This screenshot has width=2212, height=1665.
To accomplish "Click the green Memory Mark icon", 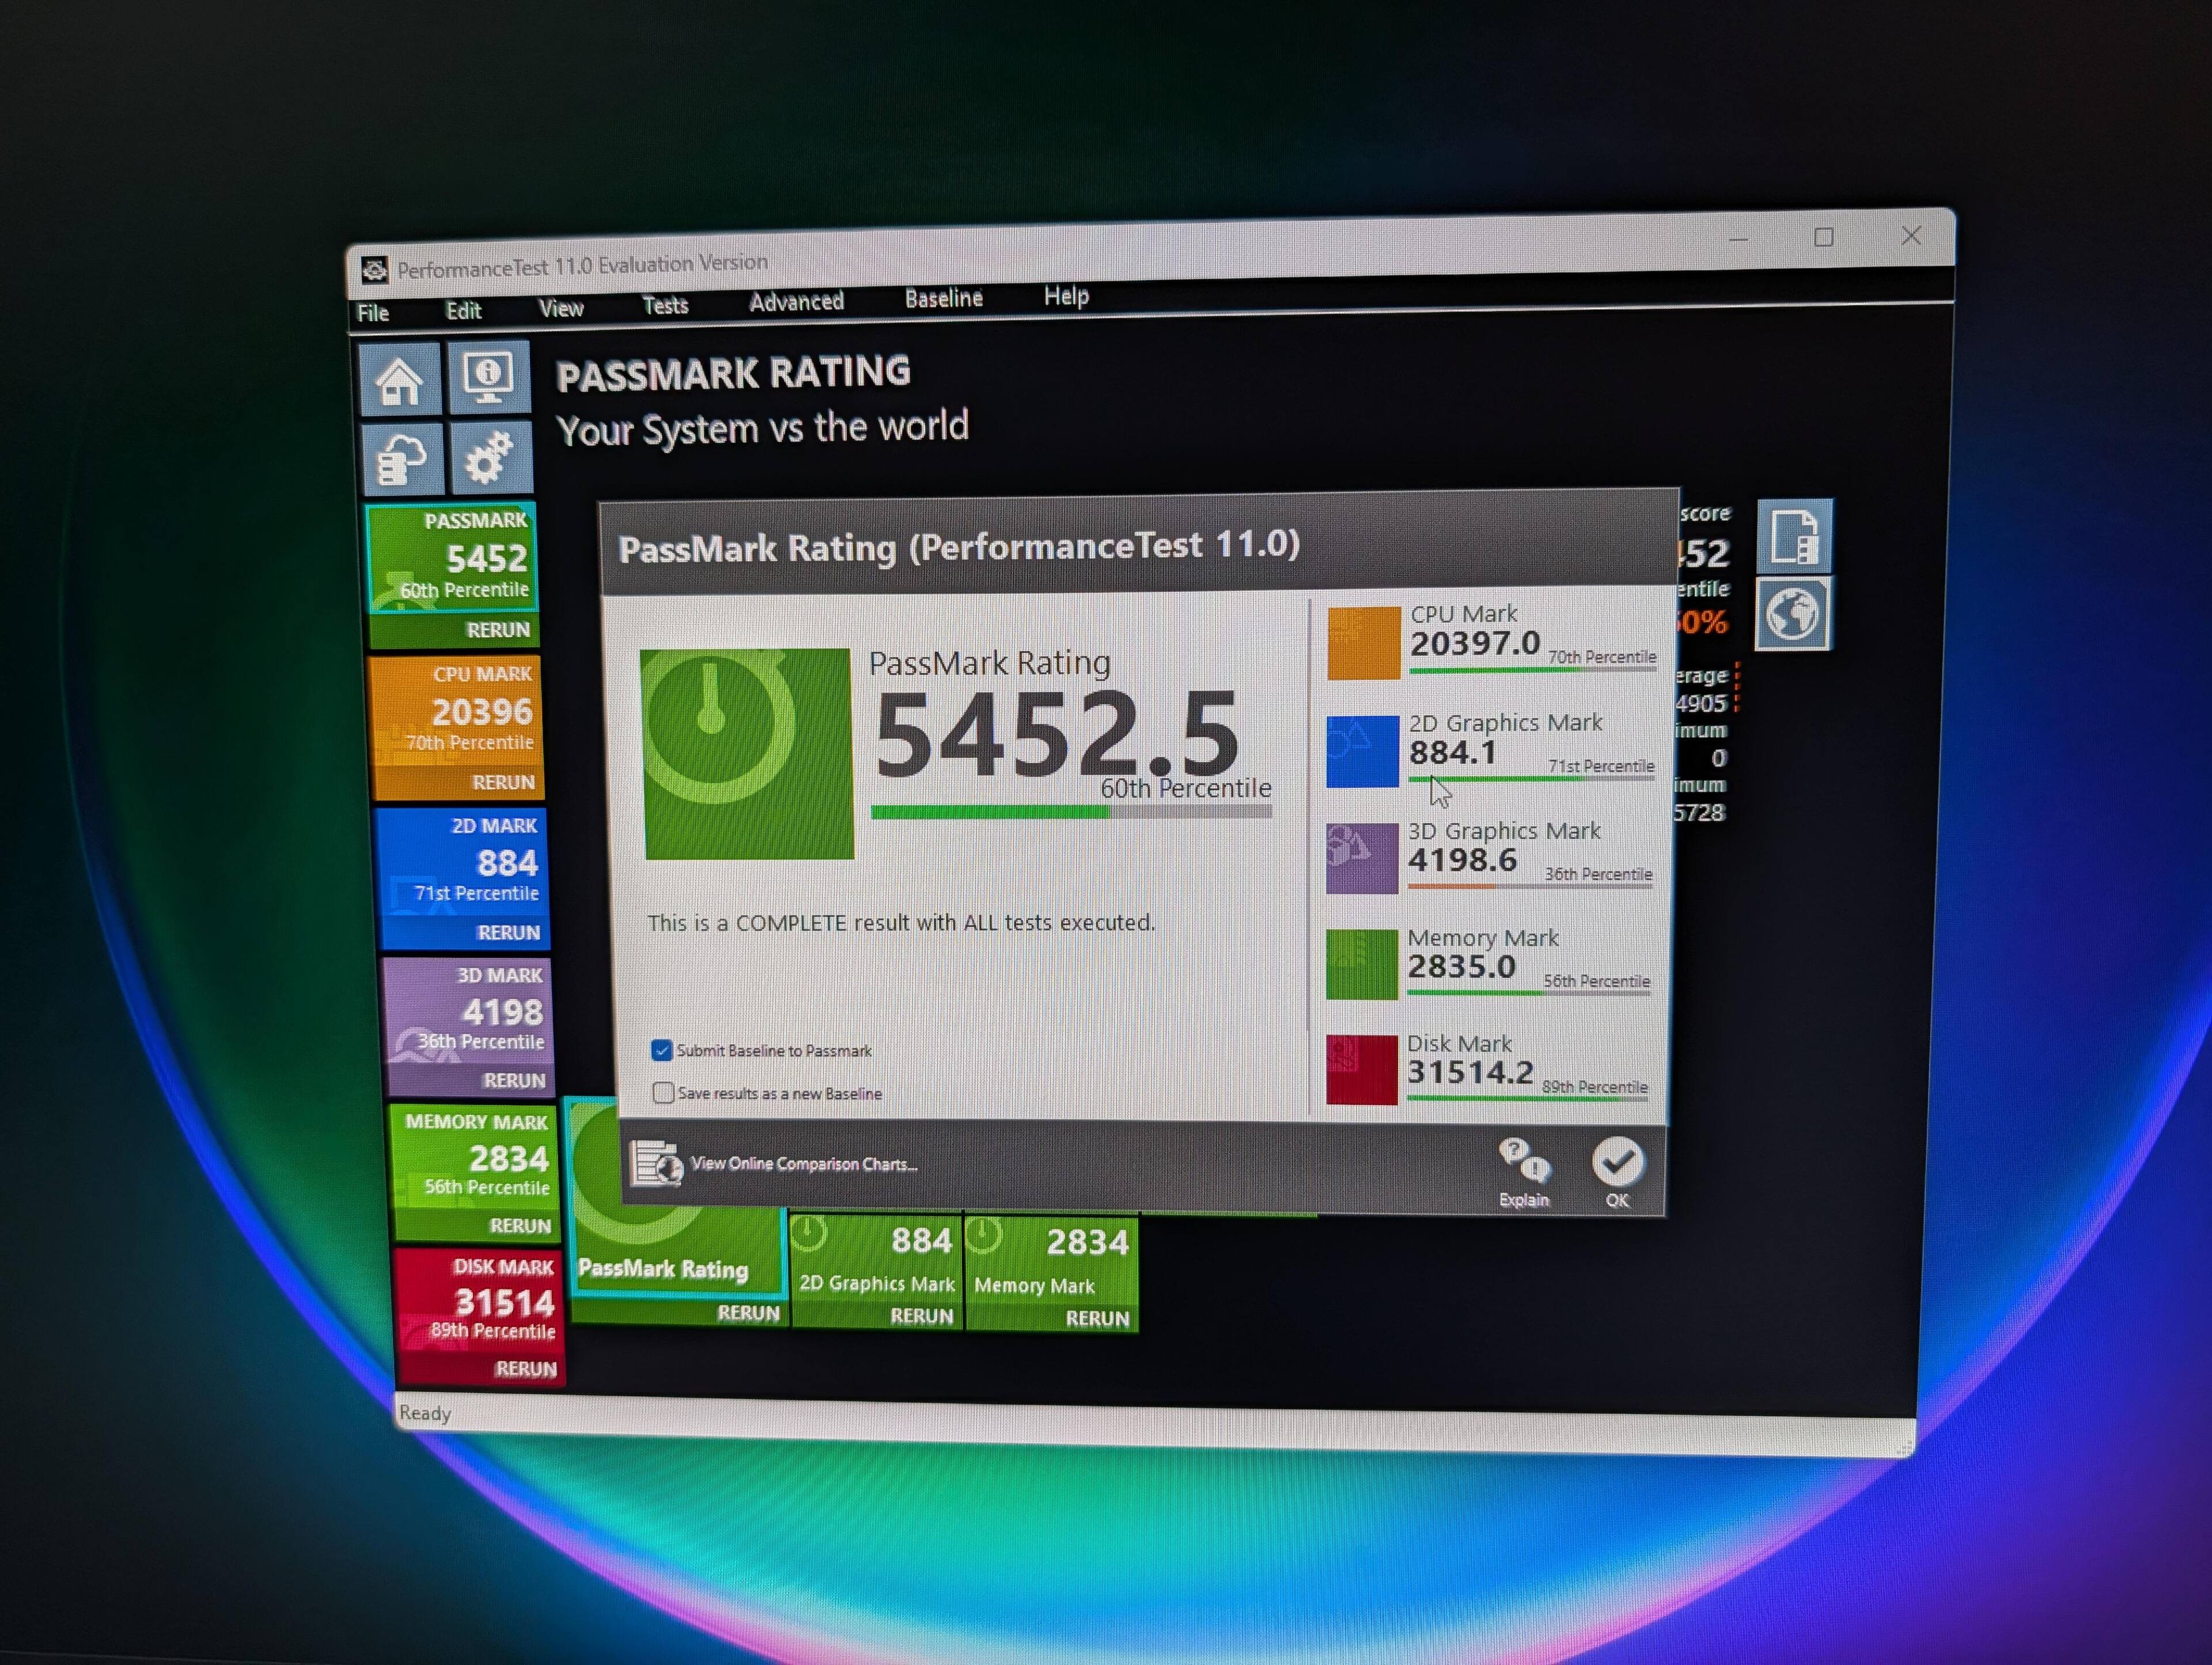I will [1362, 964].
